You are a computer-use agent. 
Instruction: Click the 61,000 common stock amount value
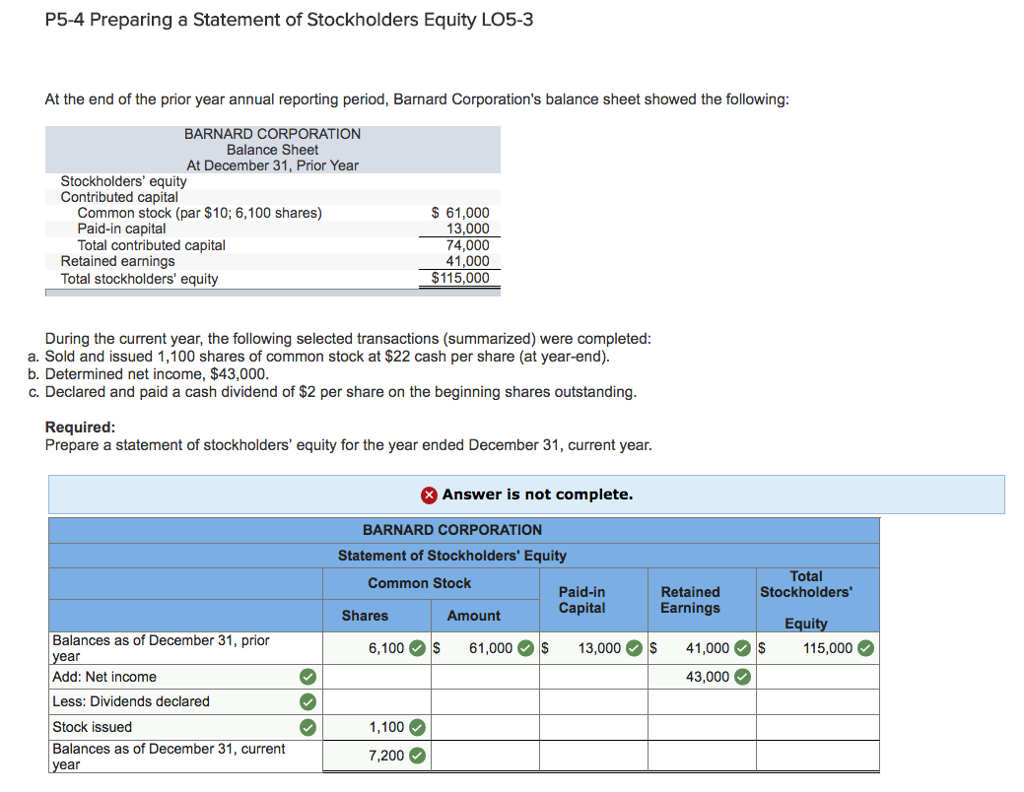pyautogui.click(x=490, y=648)
